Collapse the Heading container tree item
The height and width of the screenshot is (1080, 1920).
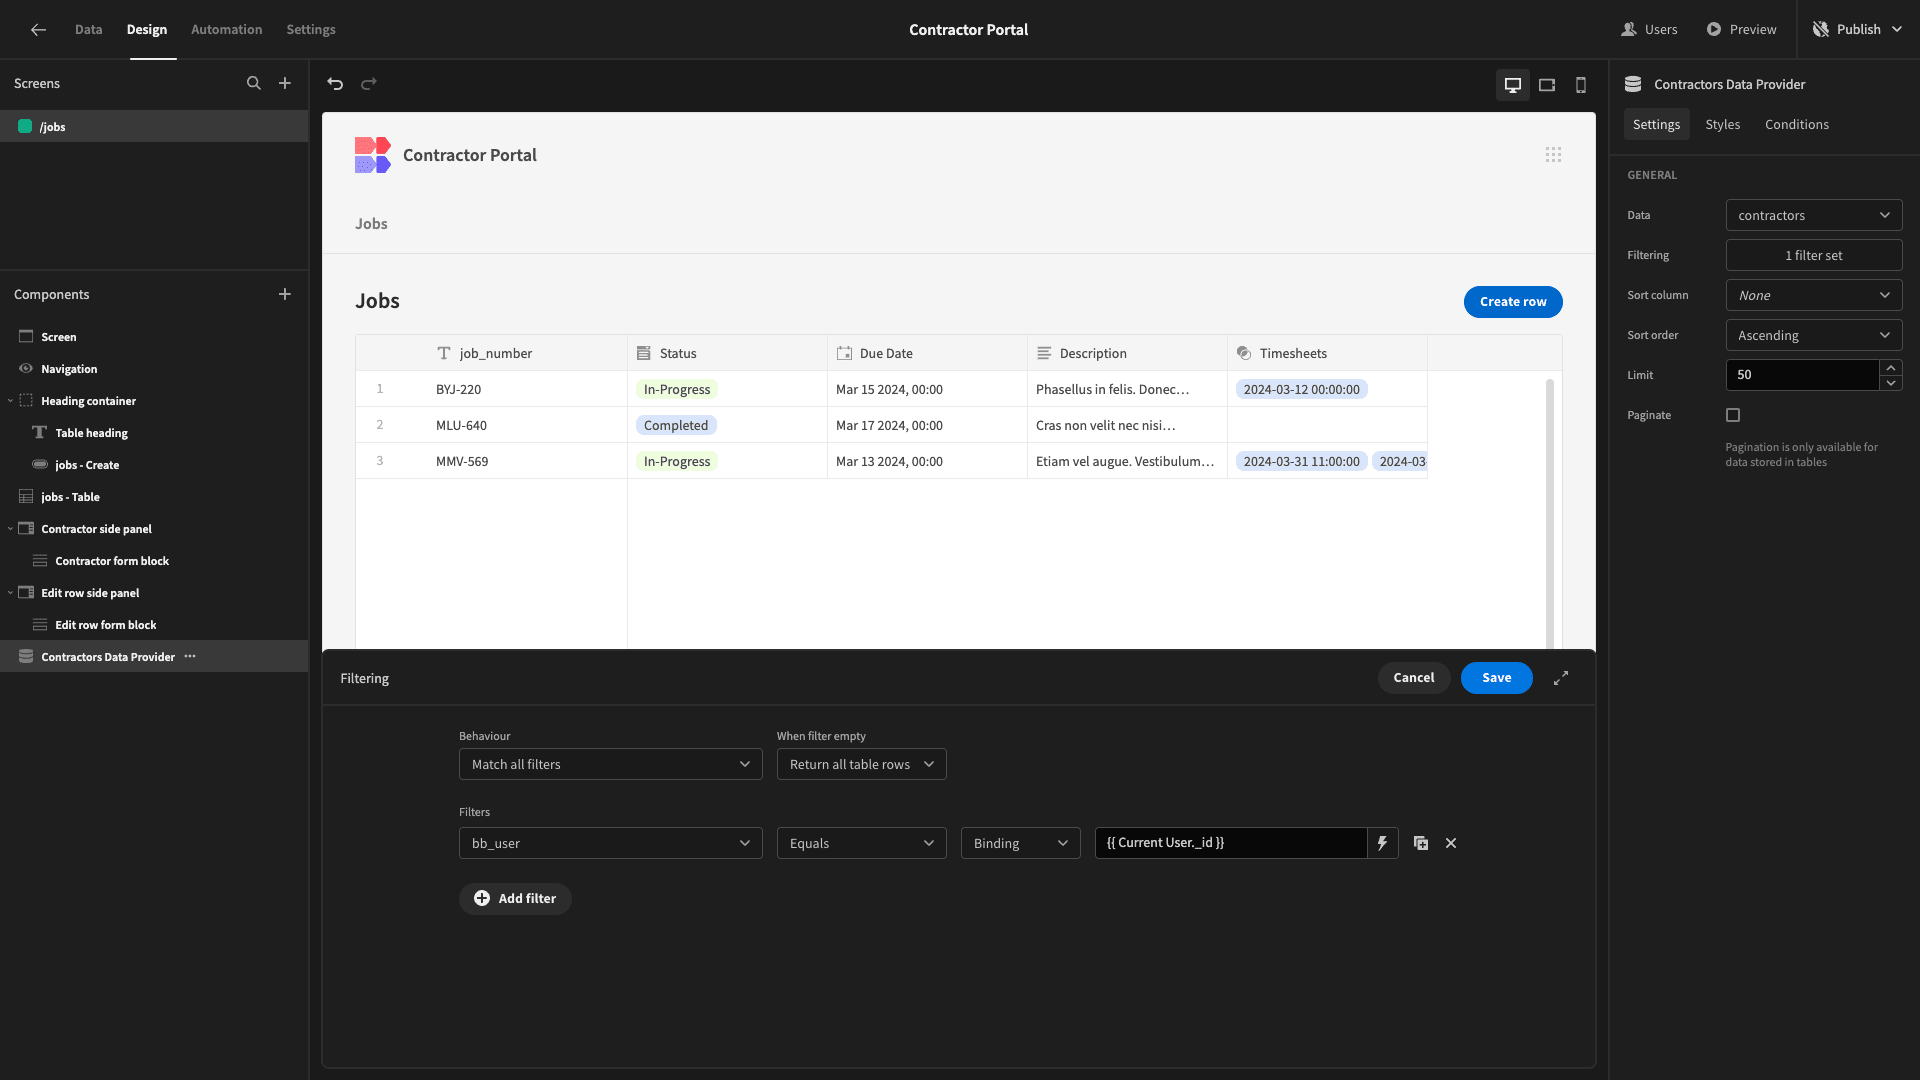click(x=10, y=401)
